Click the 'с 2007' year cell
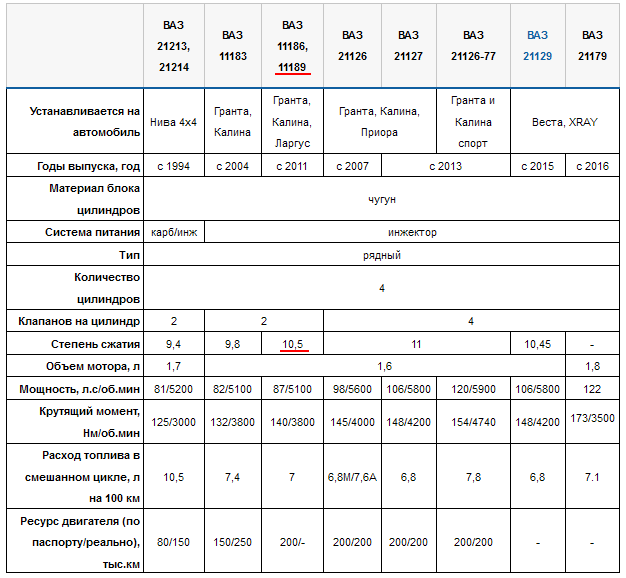Image resolution: width=626 pixels, height=578 pixels. click(x=352, y=166)
